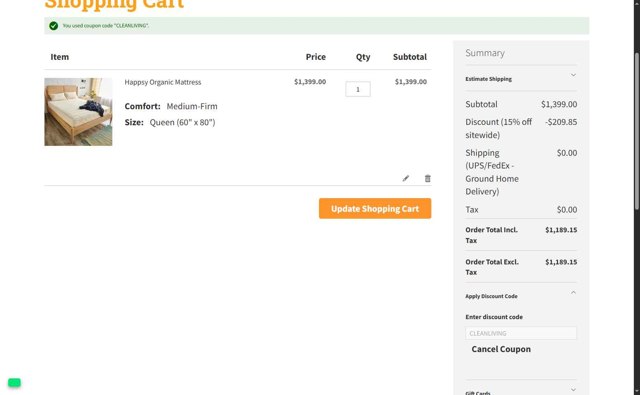Click the green success checkmark icon
This screenshot has height=395, width=640.
(53, 26)
